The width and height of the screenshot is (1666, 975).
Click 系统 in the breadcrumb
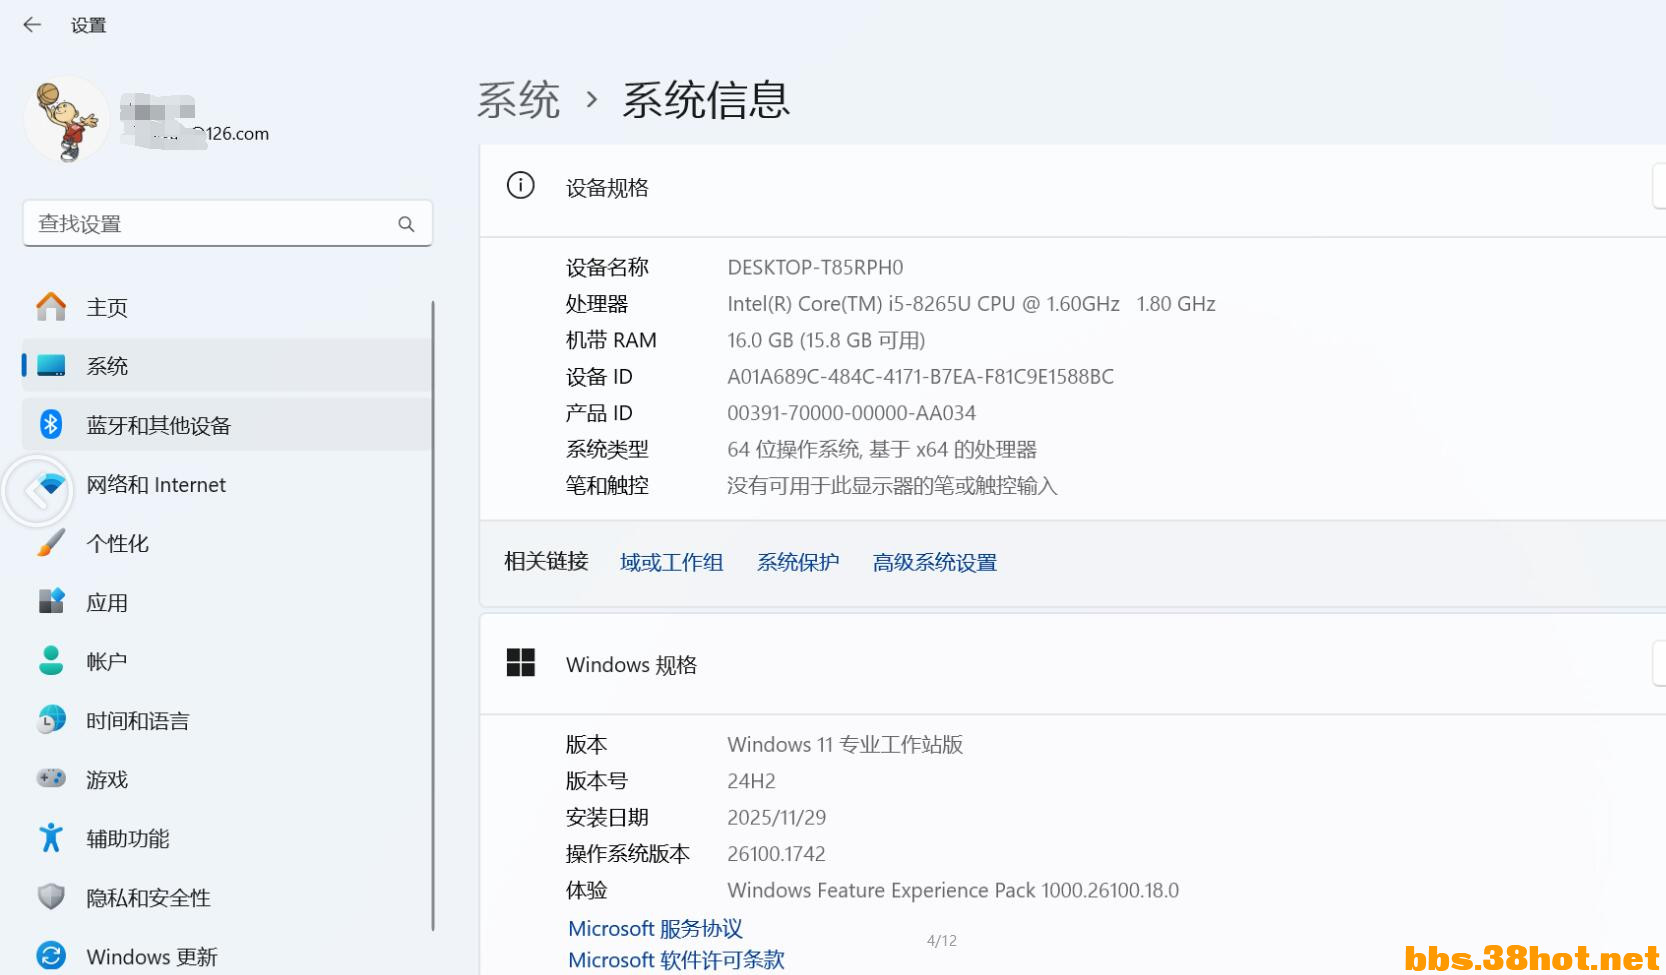[518, 100]
